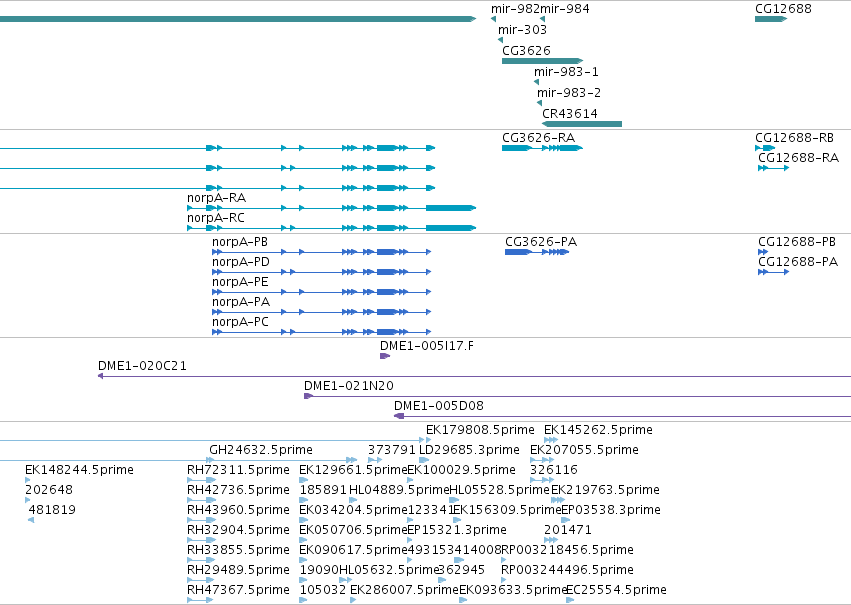Screen dimensions: 851x605
Task: Click the 201471 EST label
Action: (568, 530)
